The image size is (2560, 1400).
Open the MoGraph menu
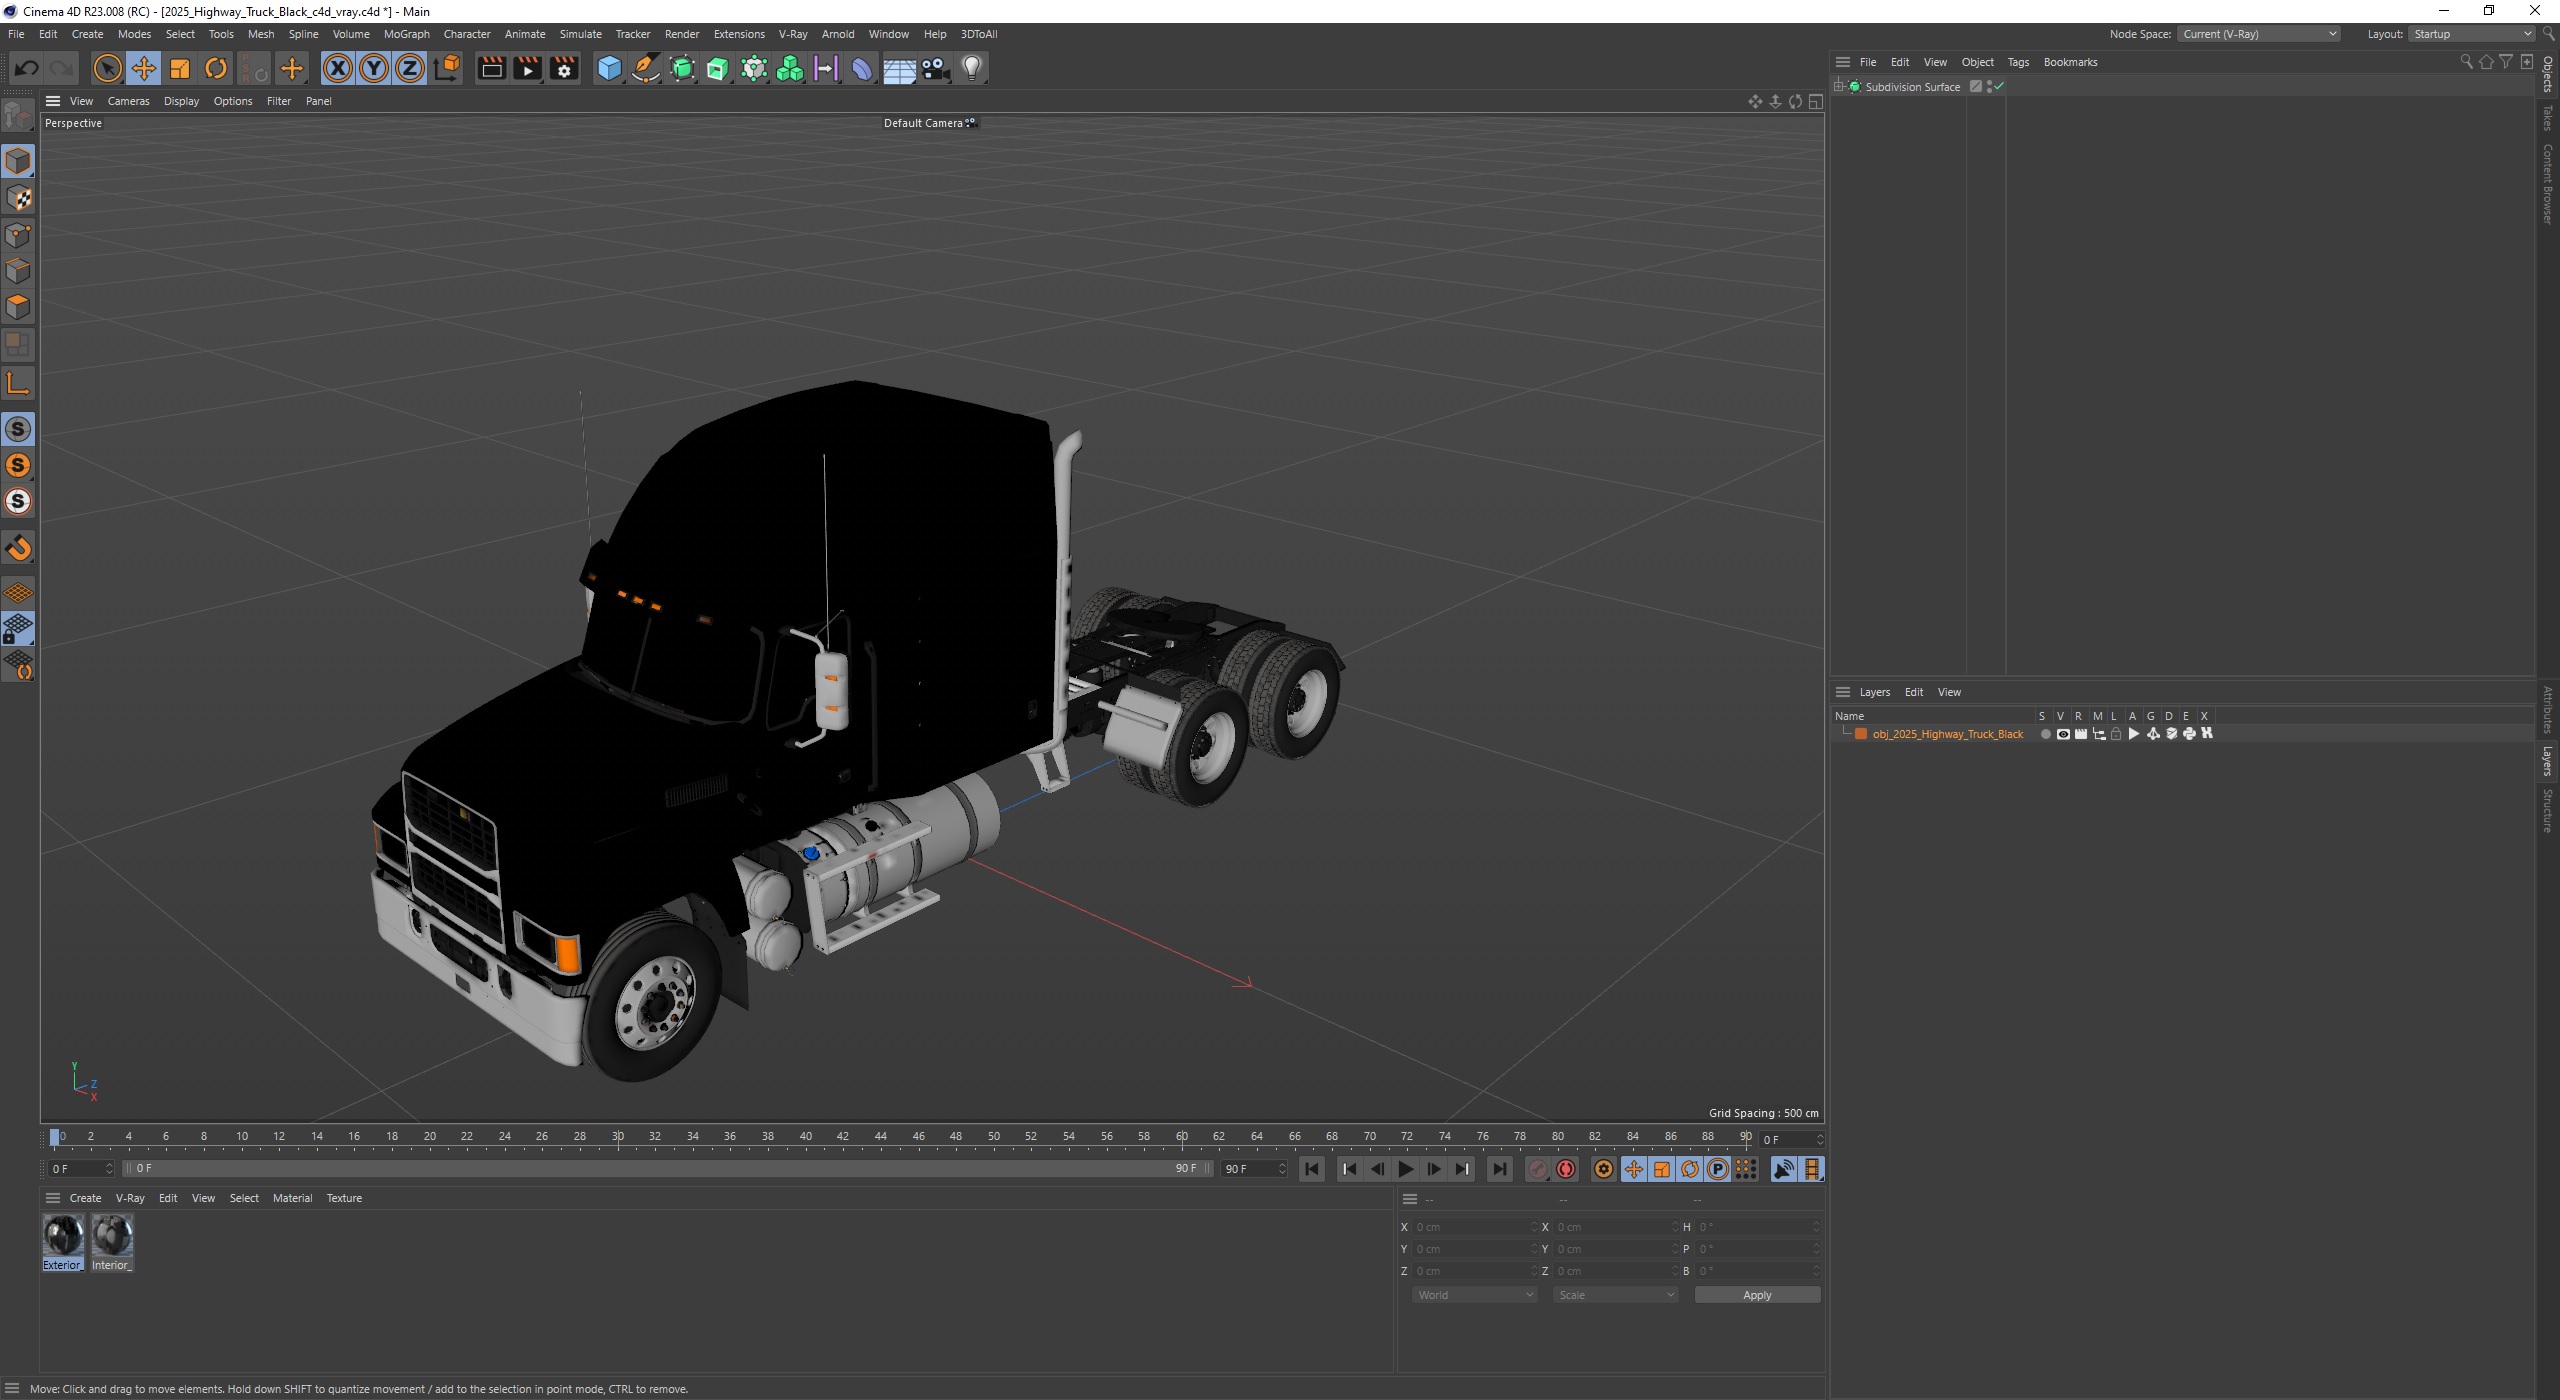click(406, 34)
